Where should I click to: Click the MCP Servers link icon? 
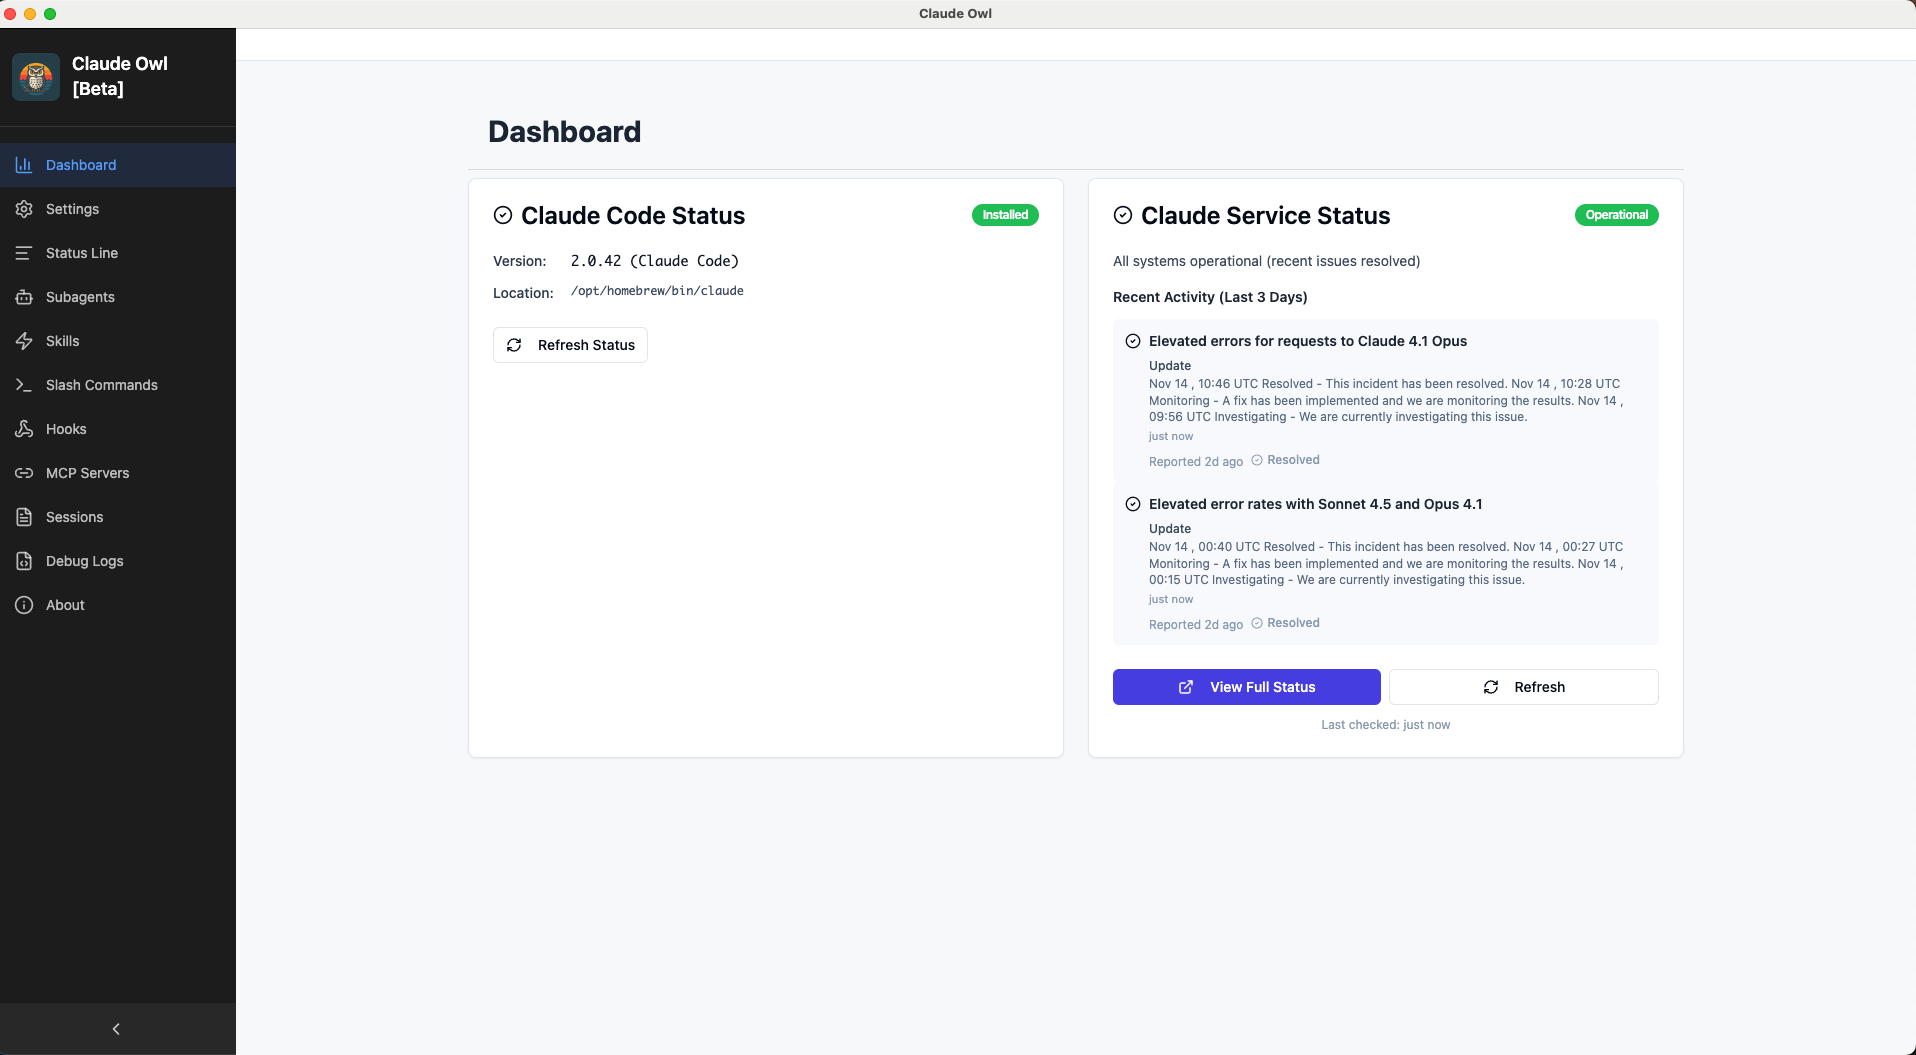point(24,473)
